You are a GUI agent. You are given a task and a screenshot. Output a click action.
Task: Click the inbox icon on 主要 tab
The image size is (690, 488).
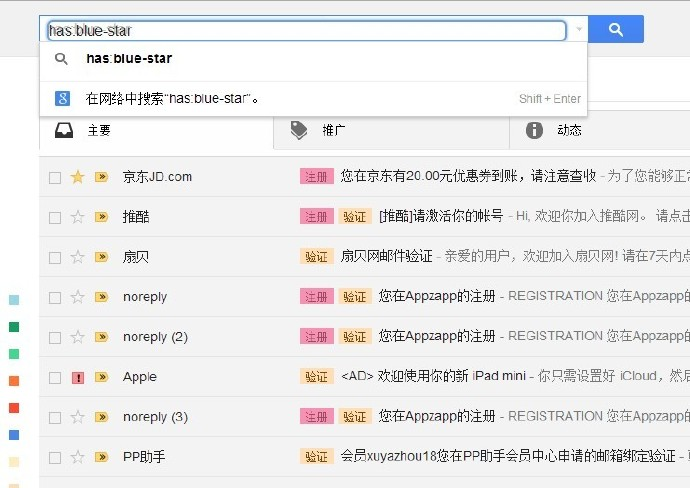click(x=64, y=130)
